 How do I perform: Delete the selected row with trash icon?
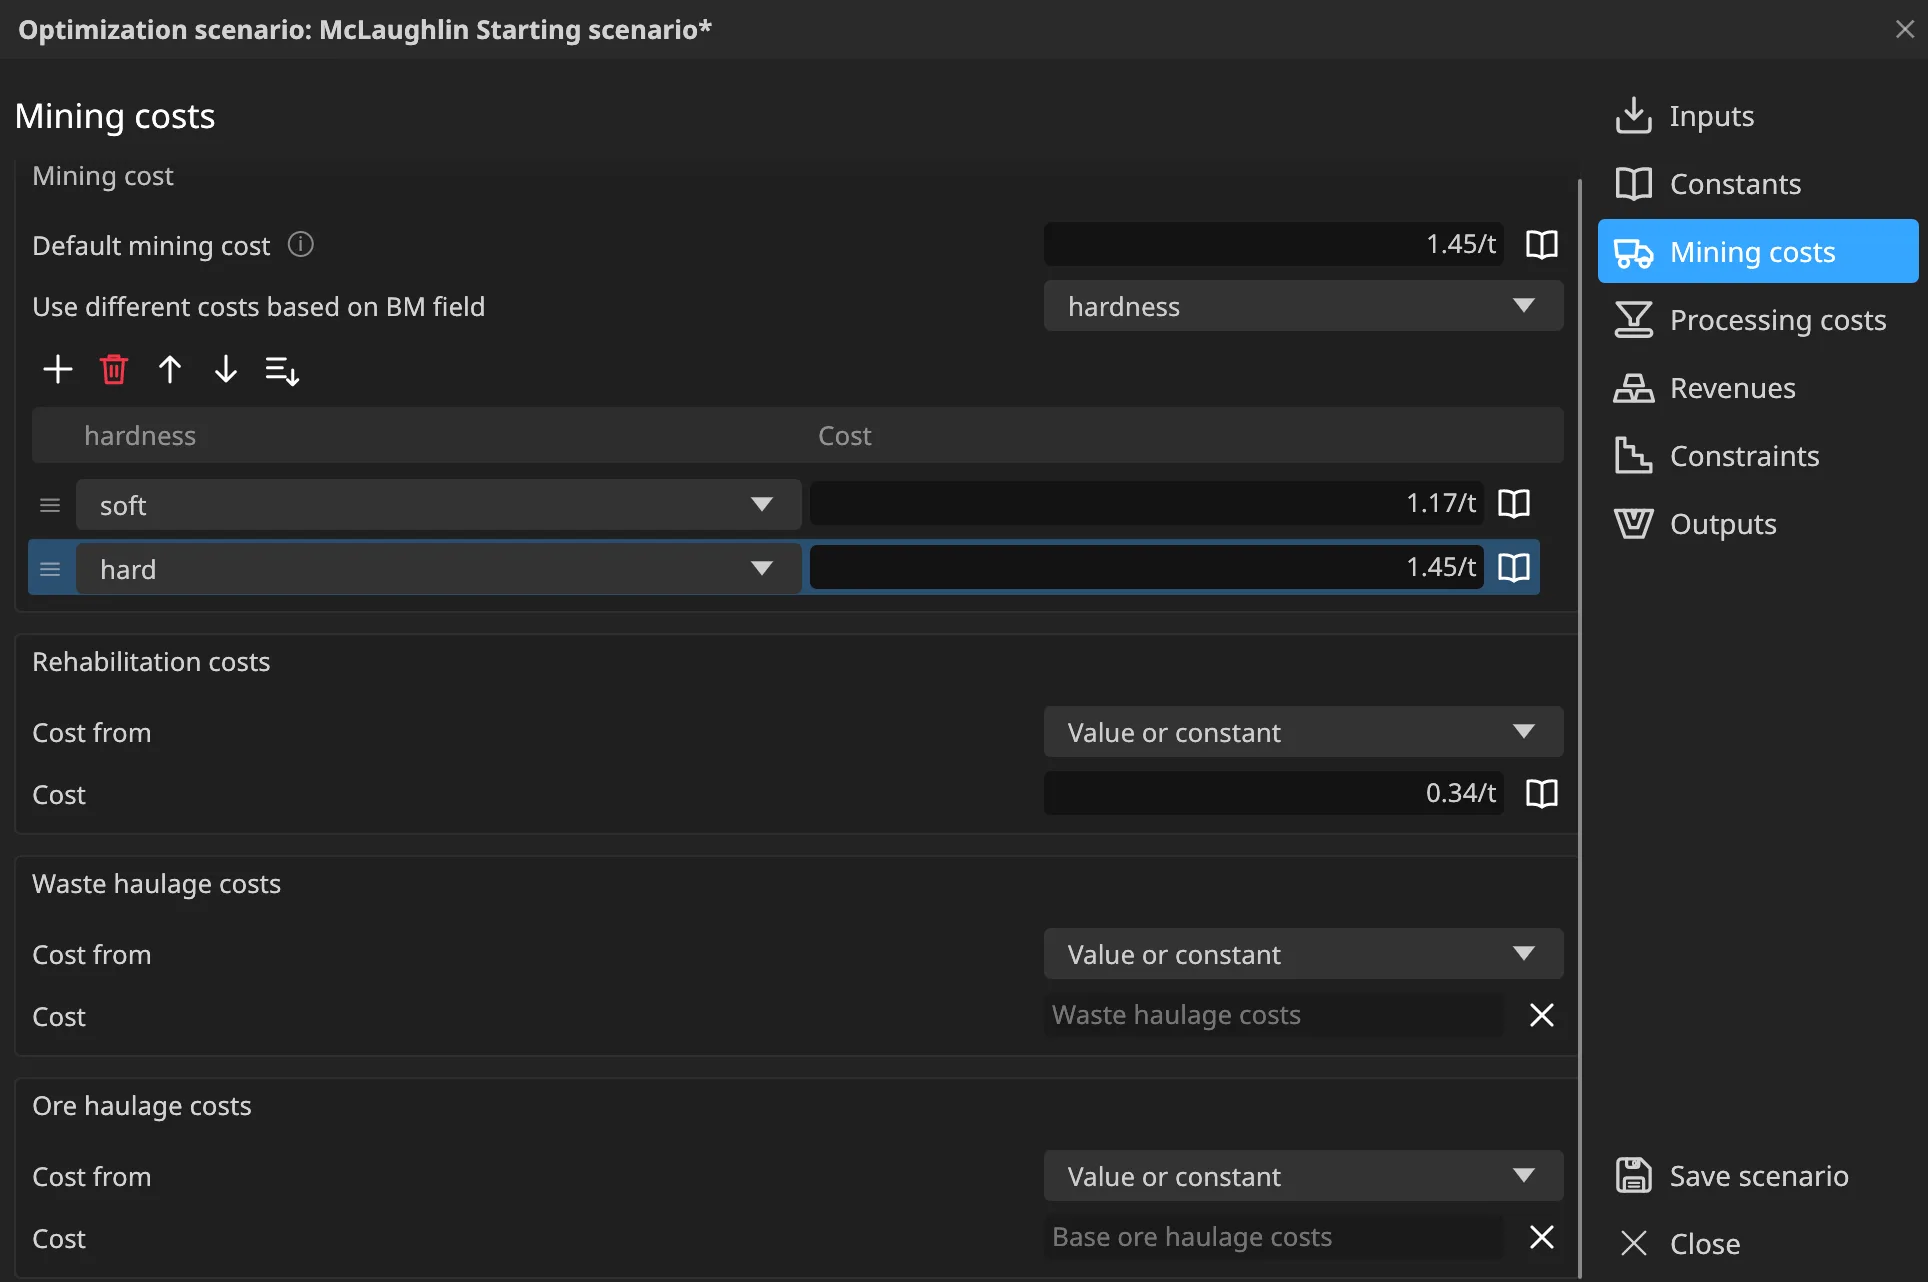pyautogui.click(x=114, y=370)
